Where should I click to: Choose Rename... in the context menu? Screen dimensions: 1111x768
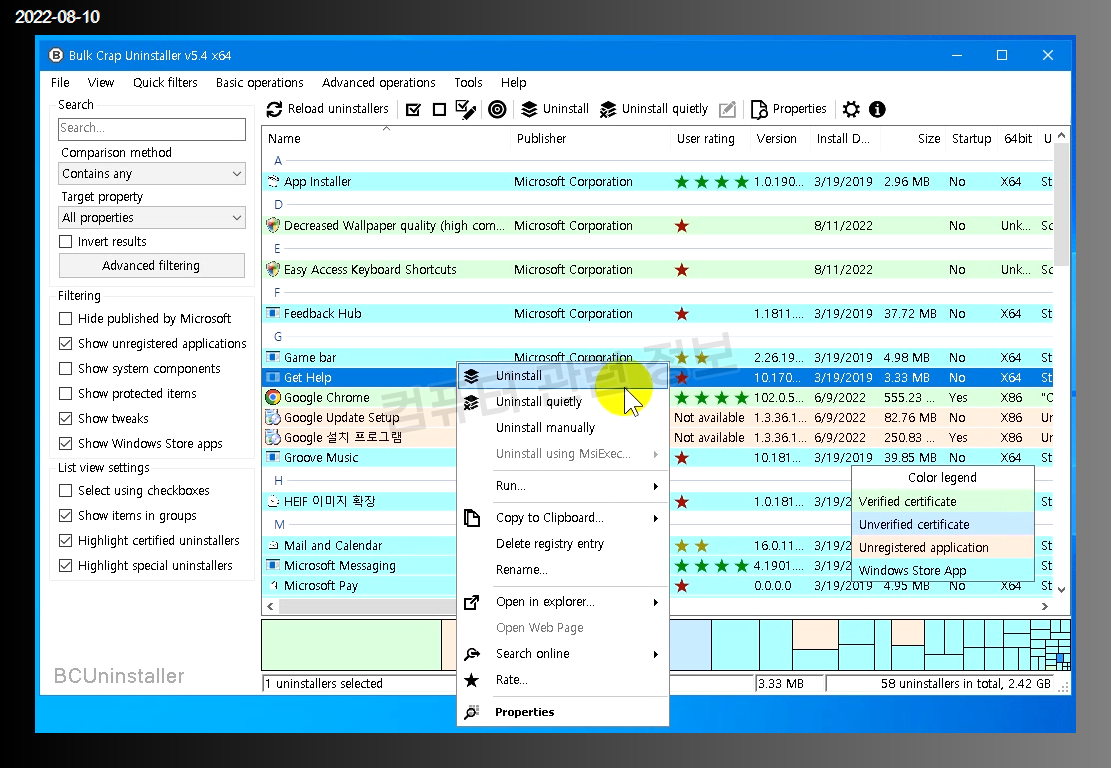(x=563, y=570)
